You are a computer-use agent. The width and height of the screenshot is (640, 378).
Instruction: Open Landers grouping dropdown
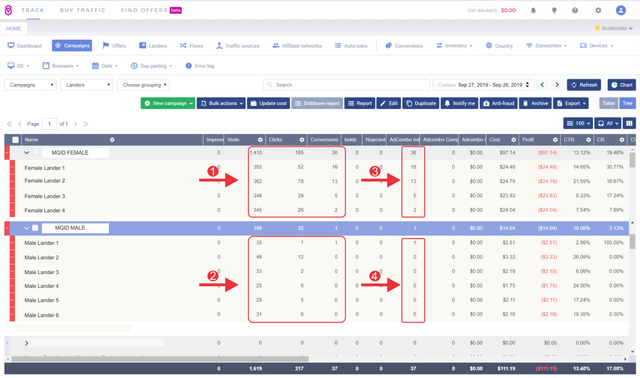[87, 85]
